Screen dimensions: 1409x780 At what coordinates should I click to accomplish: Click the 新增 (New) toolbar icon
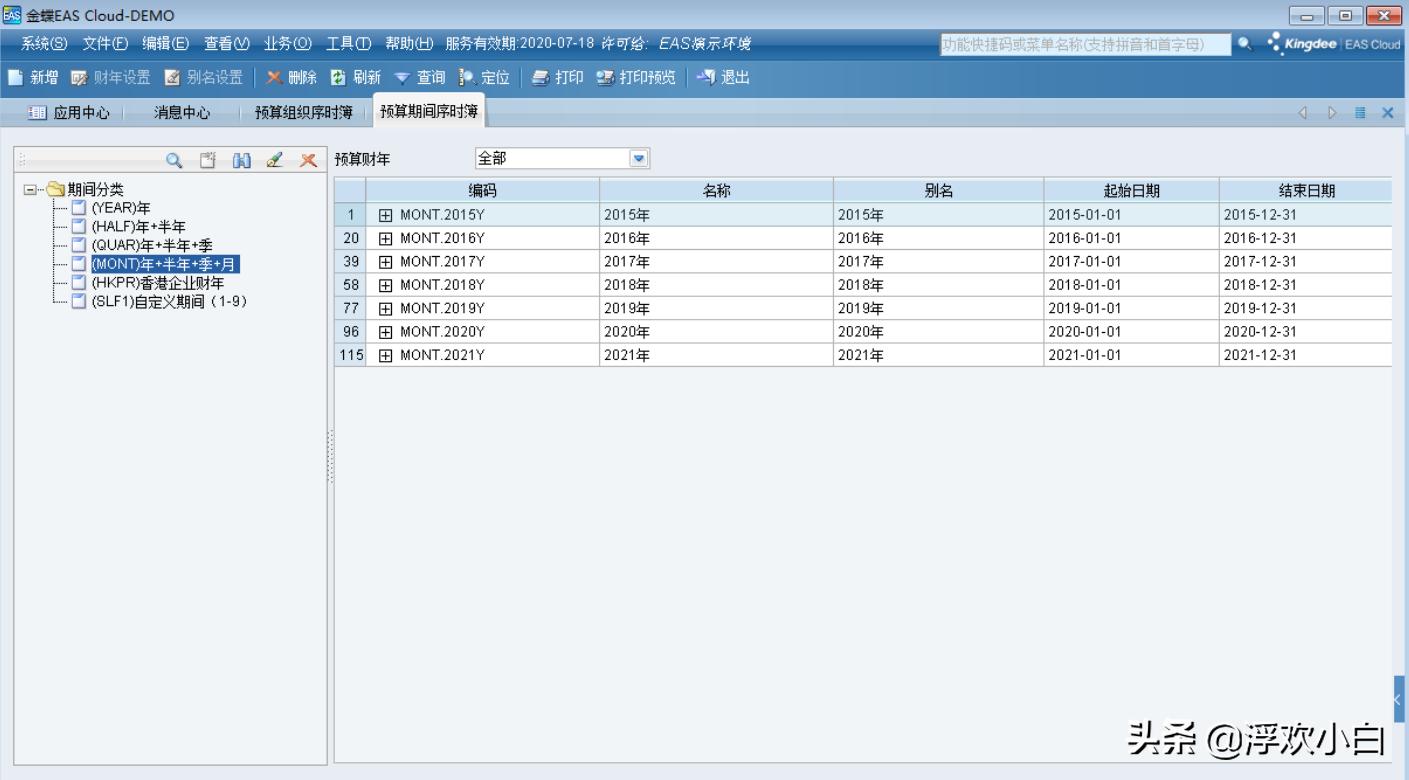[16, 78]
